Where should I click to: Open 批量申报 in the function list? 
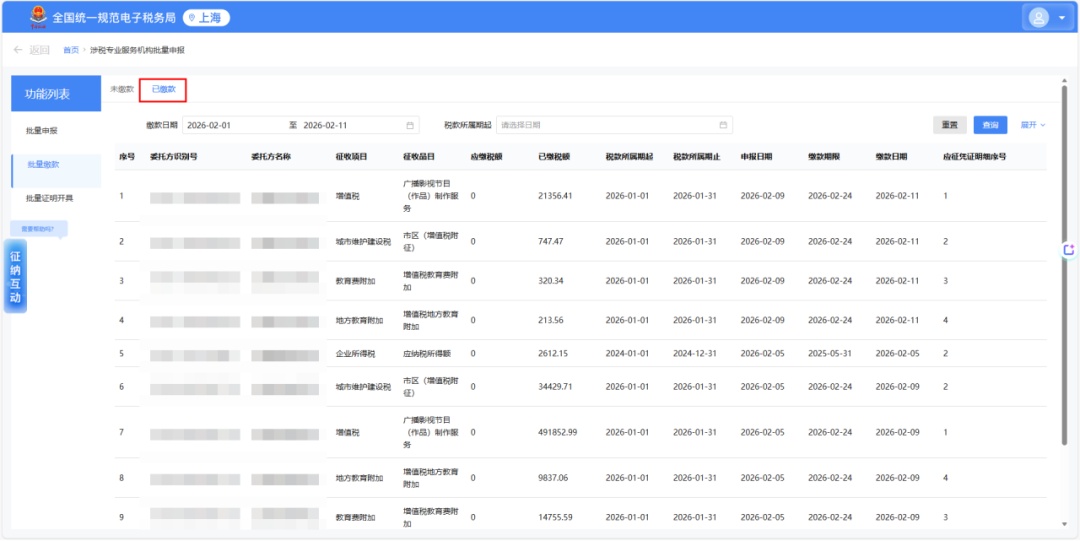tap(42, 131)
